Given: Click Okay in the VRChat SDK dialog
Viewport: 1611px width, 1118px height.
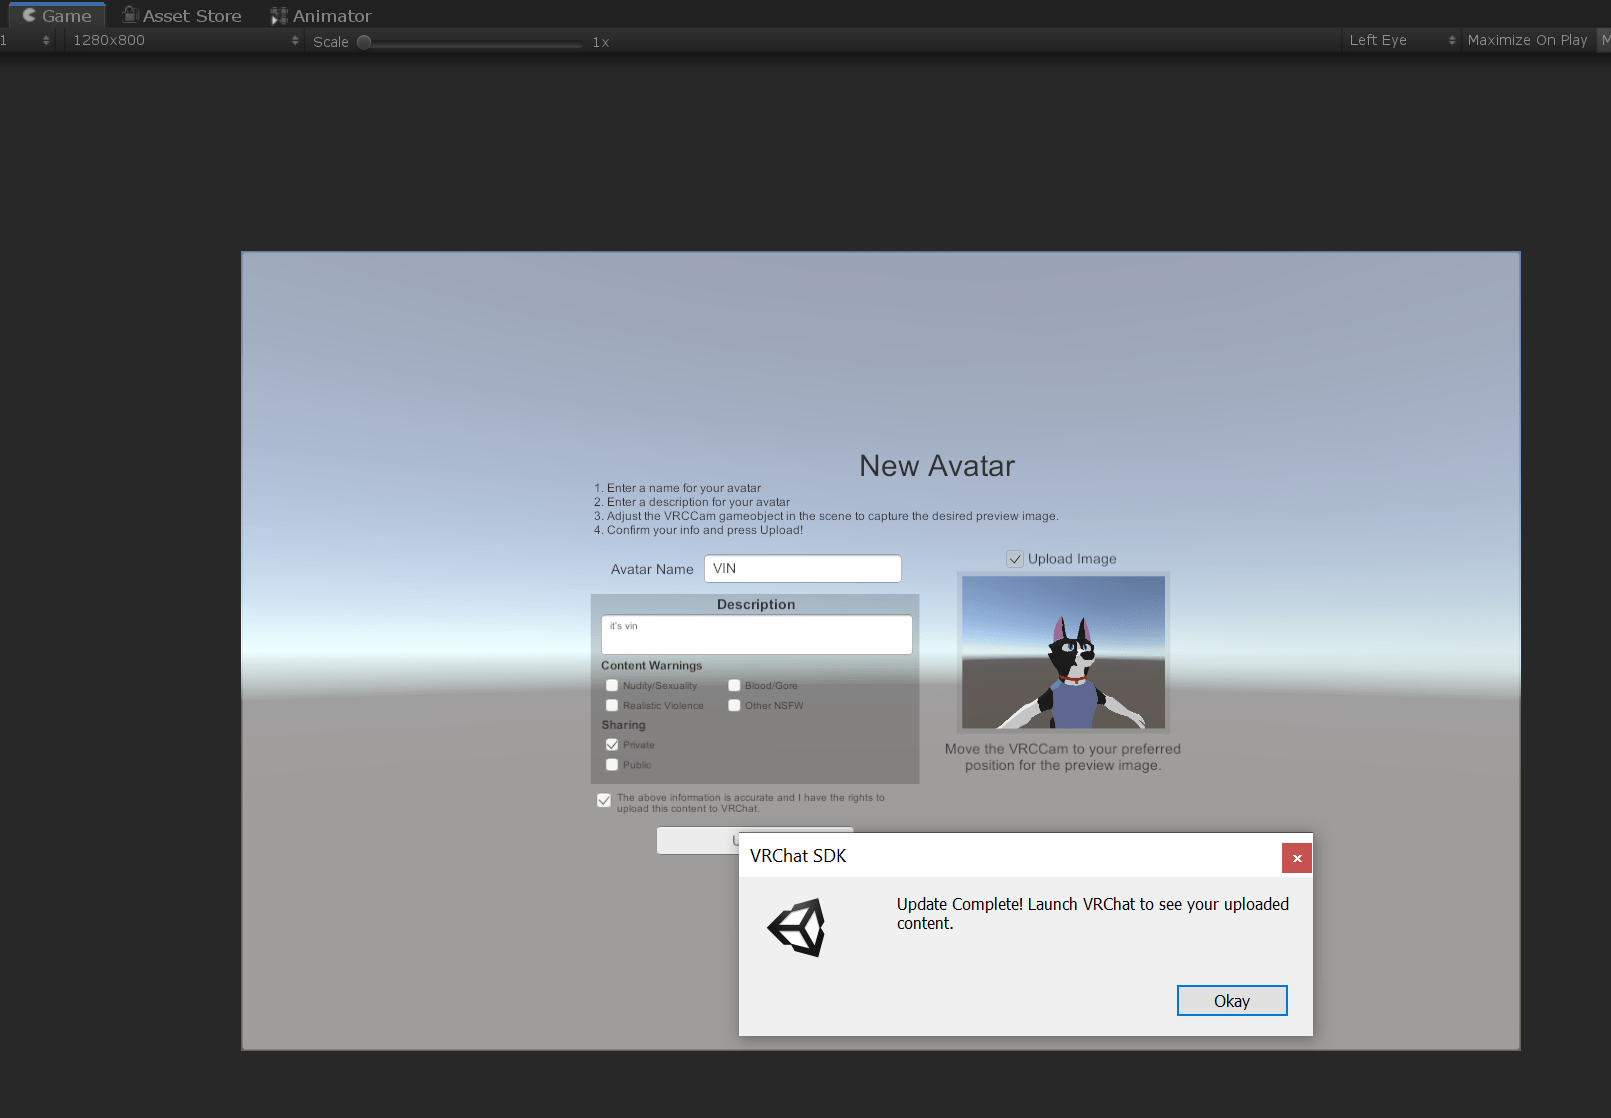Looking at the screenshot, I should tap(1232, 1001).
